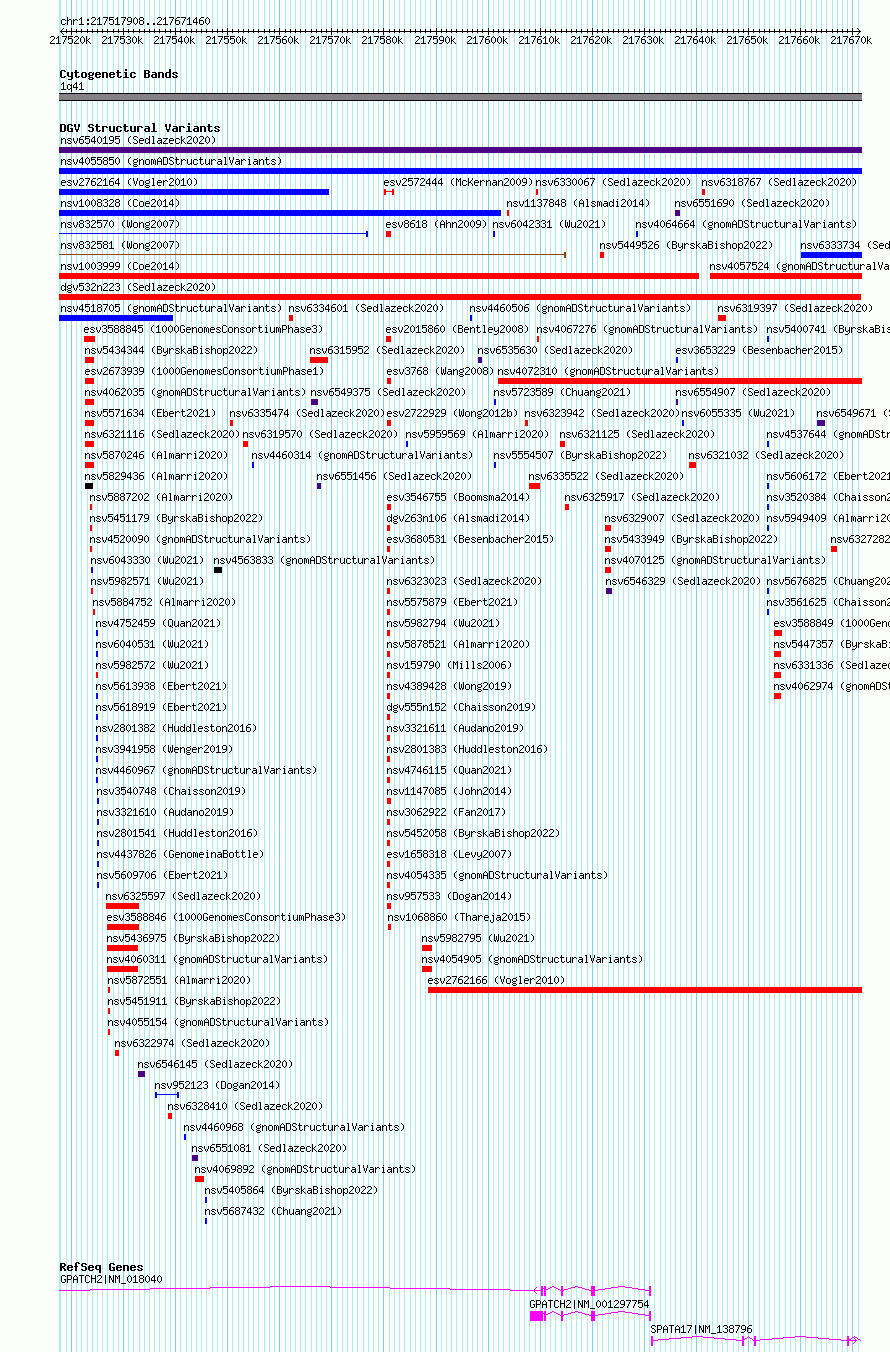The image size is (890, 1352).
Task: Click nsv6042331 (Wu2021) variant label
Action: 549,224
